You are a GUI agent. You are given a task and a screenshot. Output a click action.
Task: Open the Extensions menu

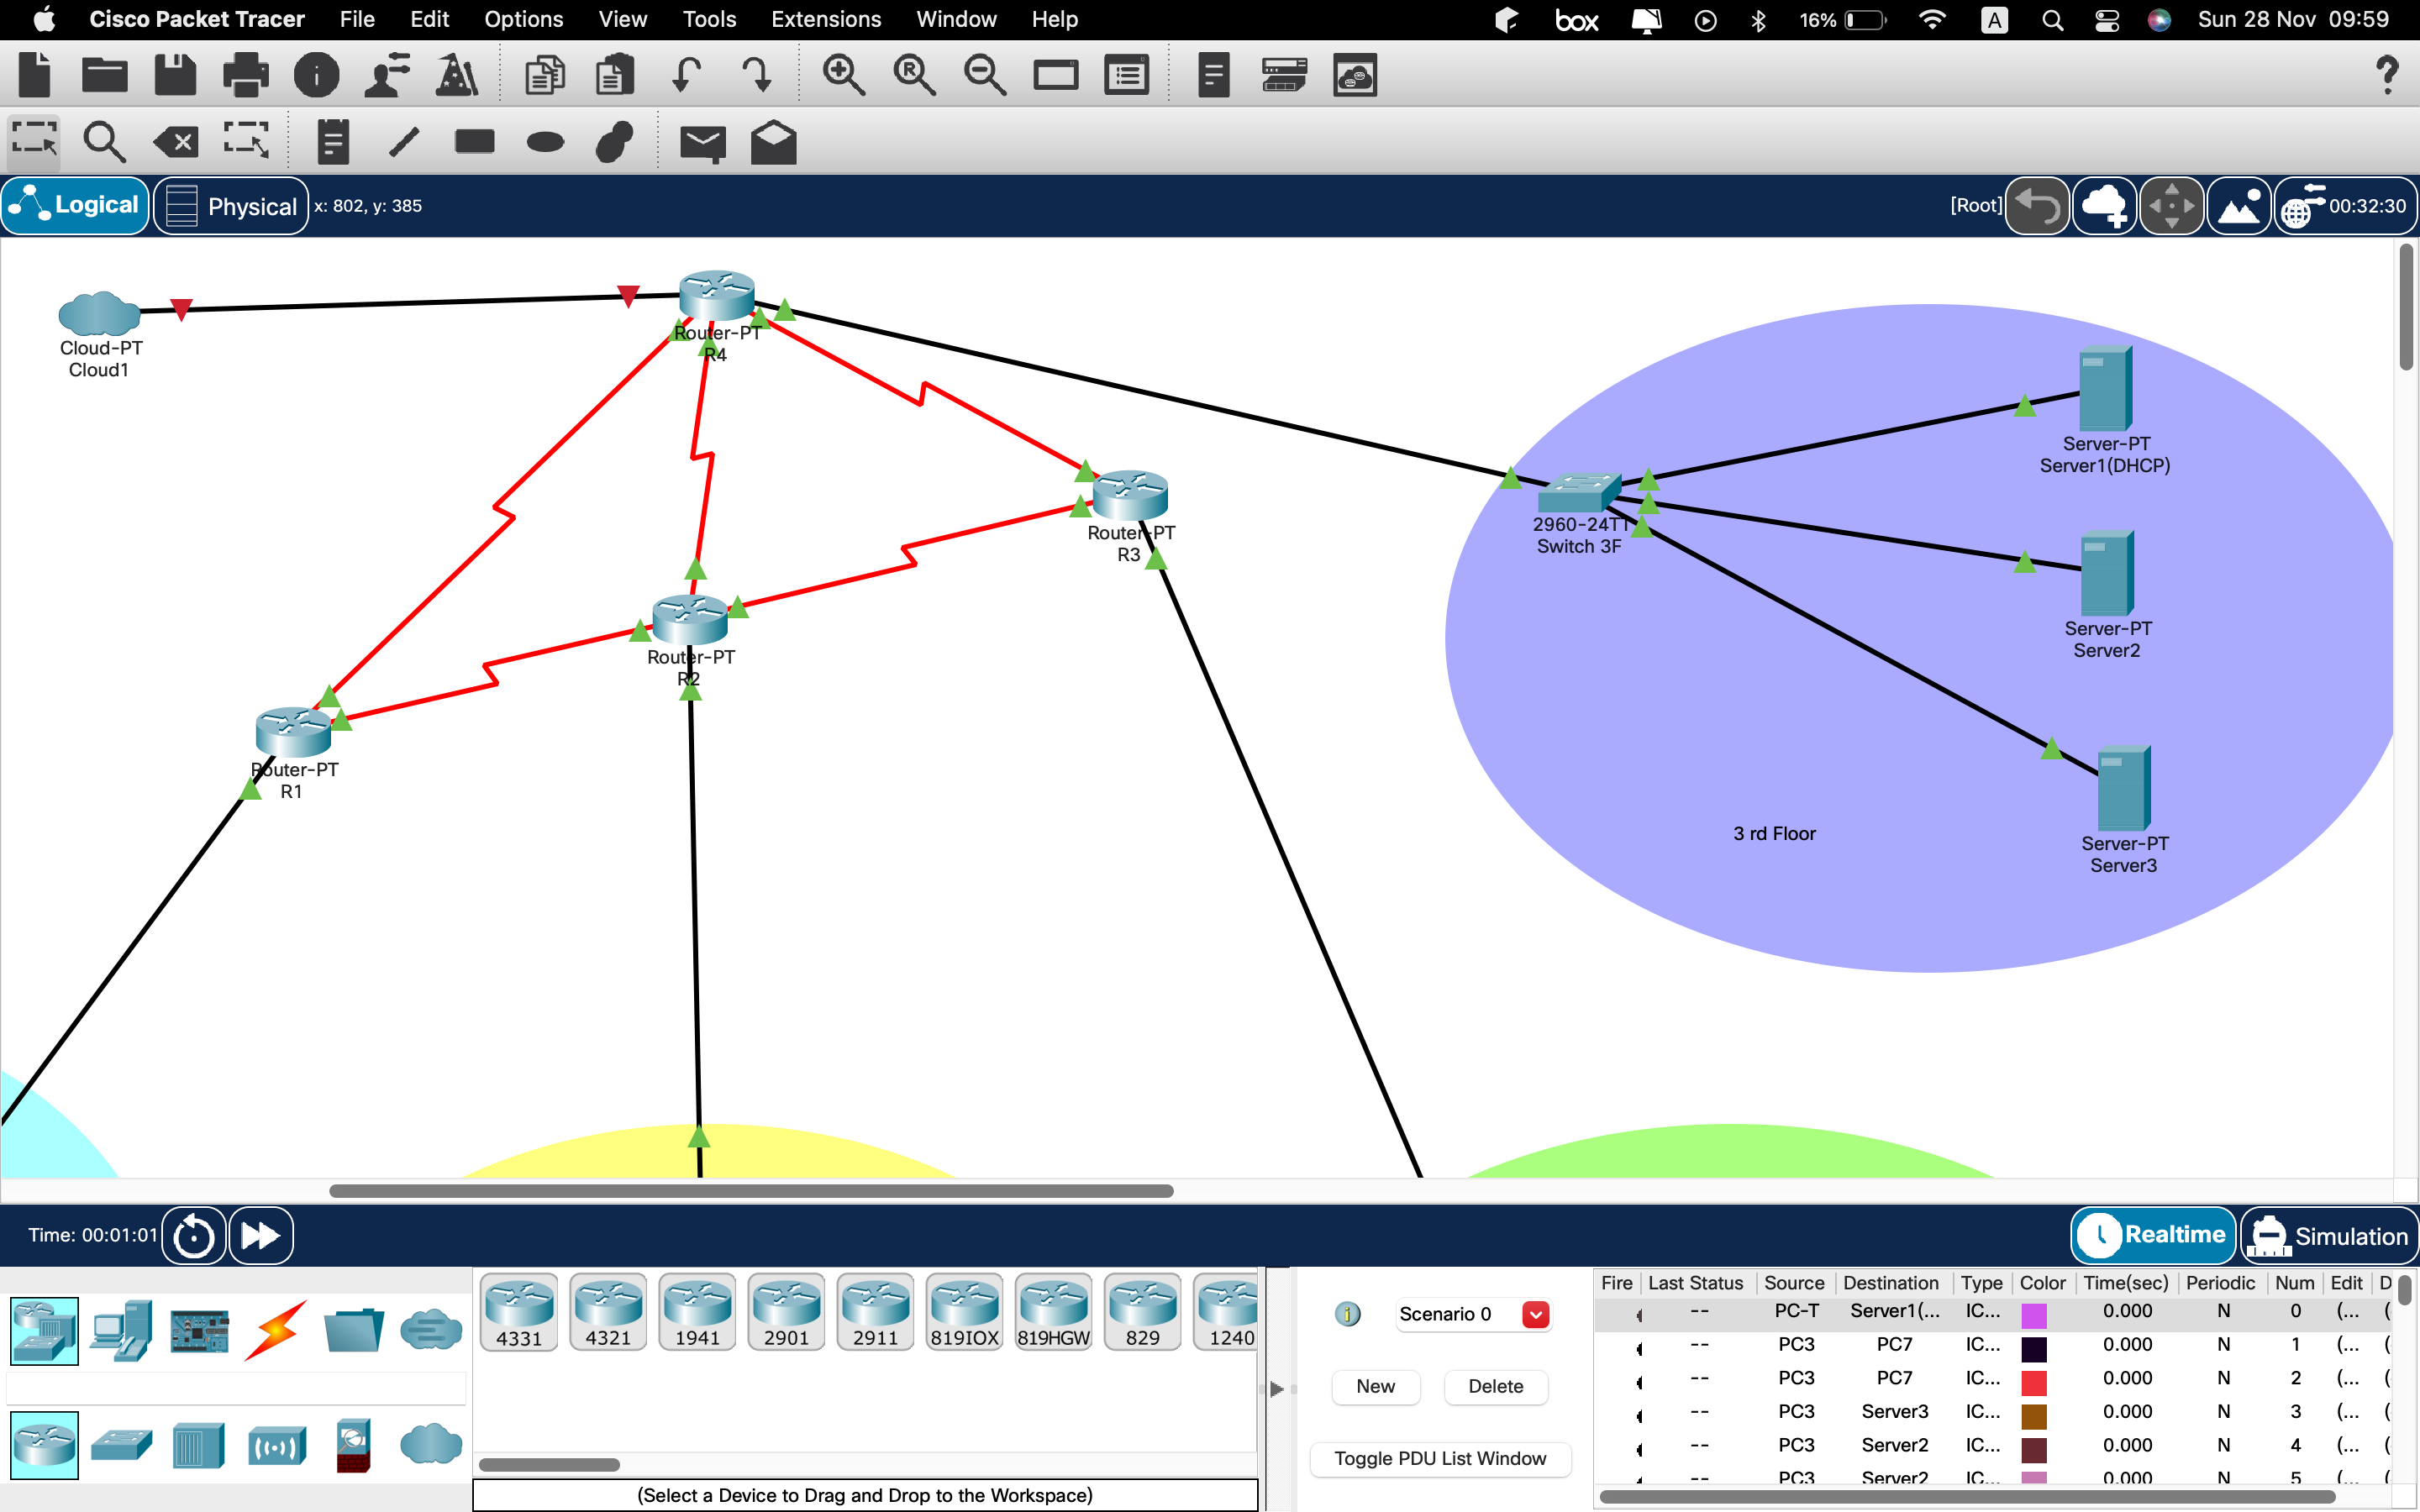click(825, 19)
